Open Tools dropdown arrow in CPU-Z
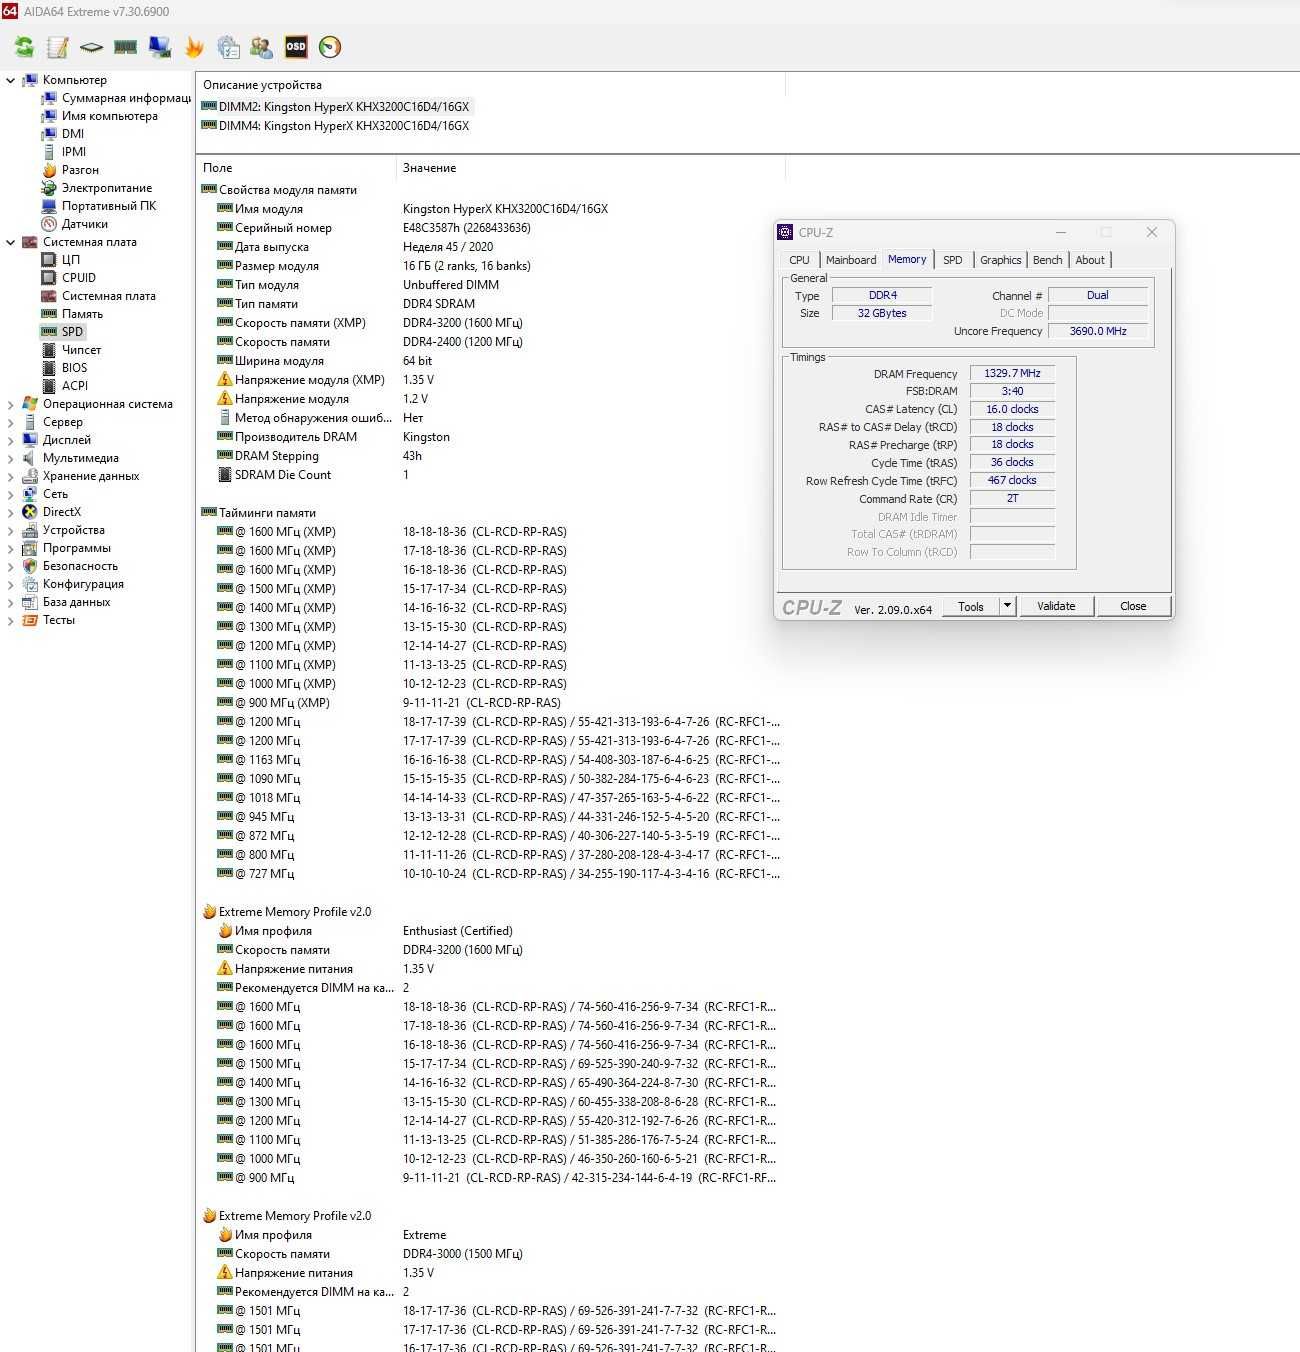 pyautogui.click(x=1008, y=606)
